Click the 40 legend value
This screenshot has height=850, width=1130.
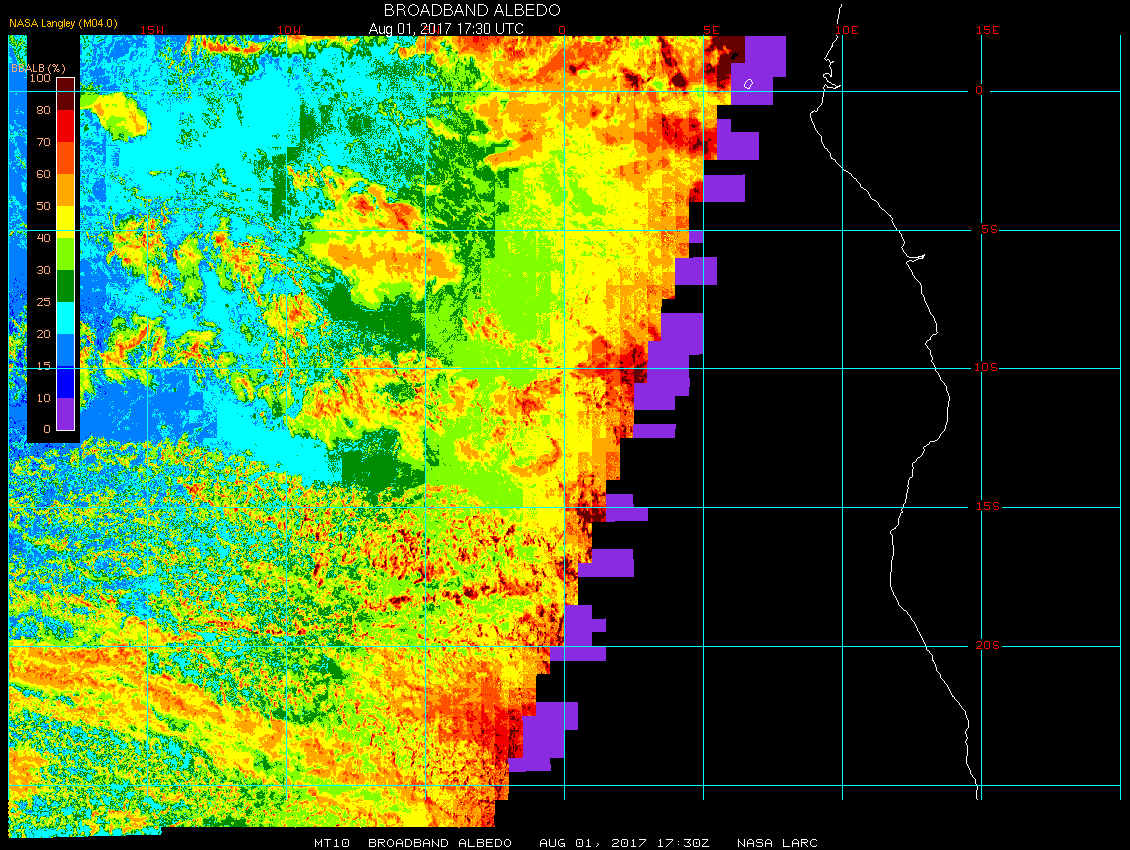(x=44, y=238)
